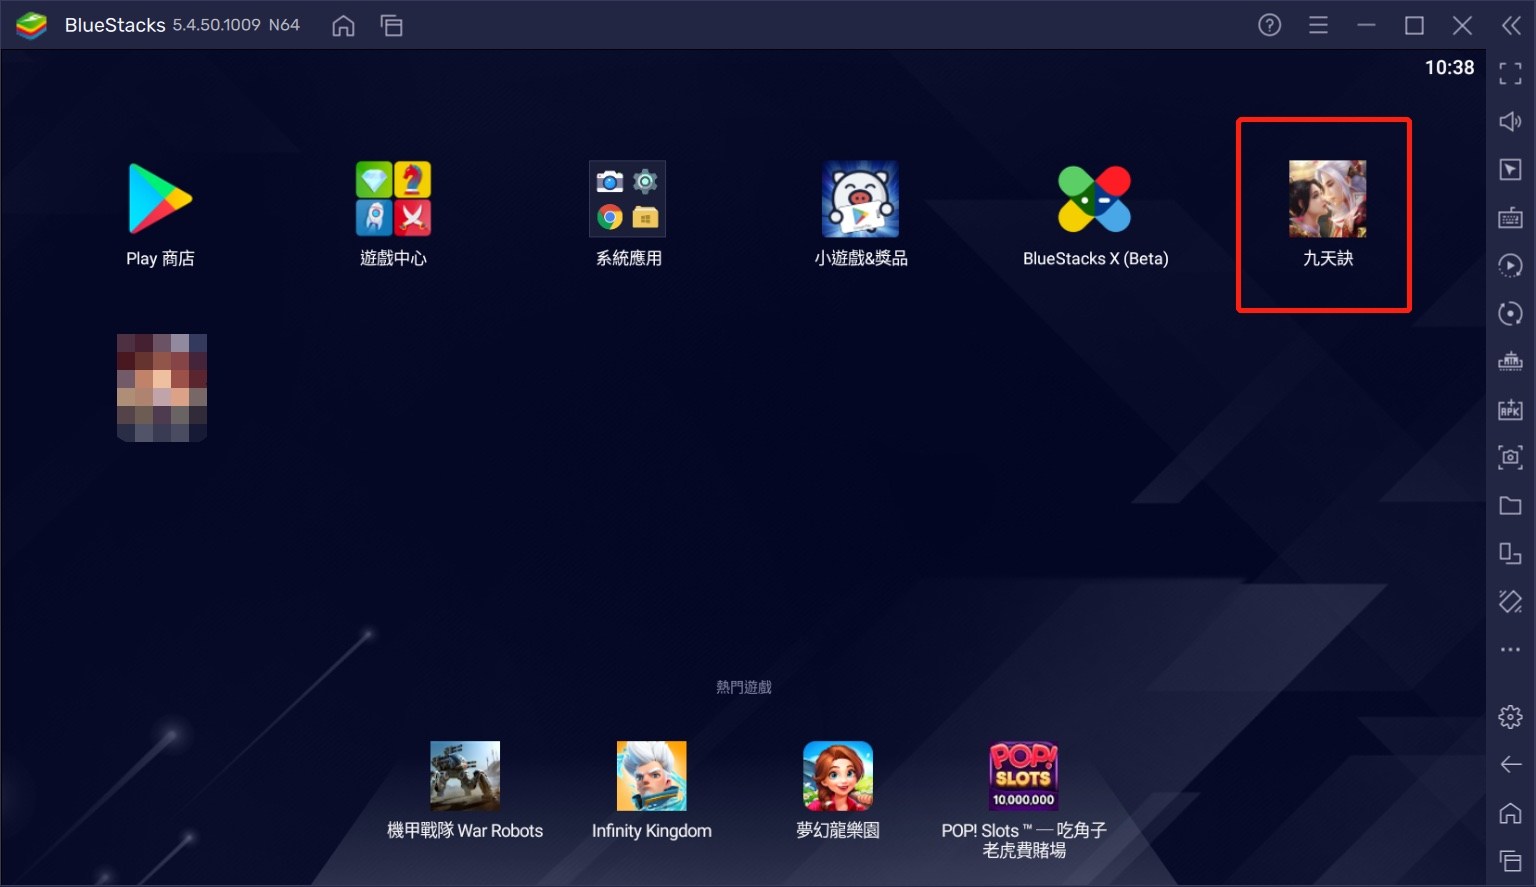Open BlueStacks X (Beta)

1095,199
